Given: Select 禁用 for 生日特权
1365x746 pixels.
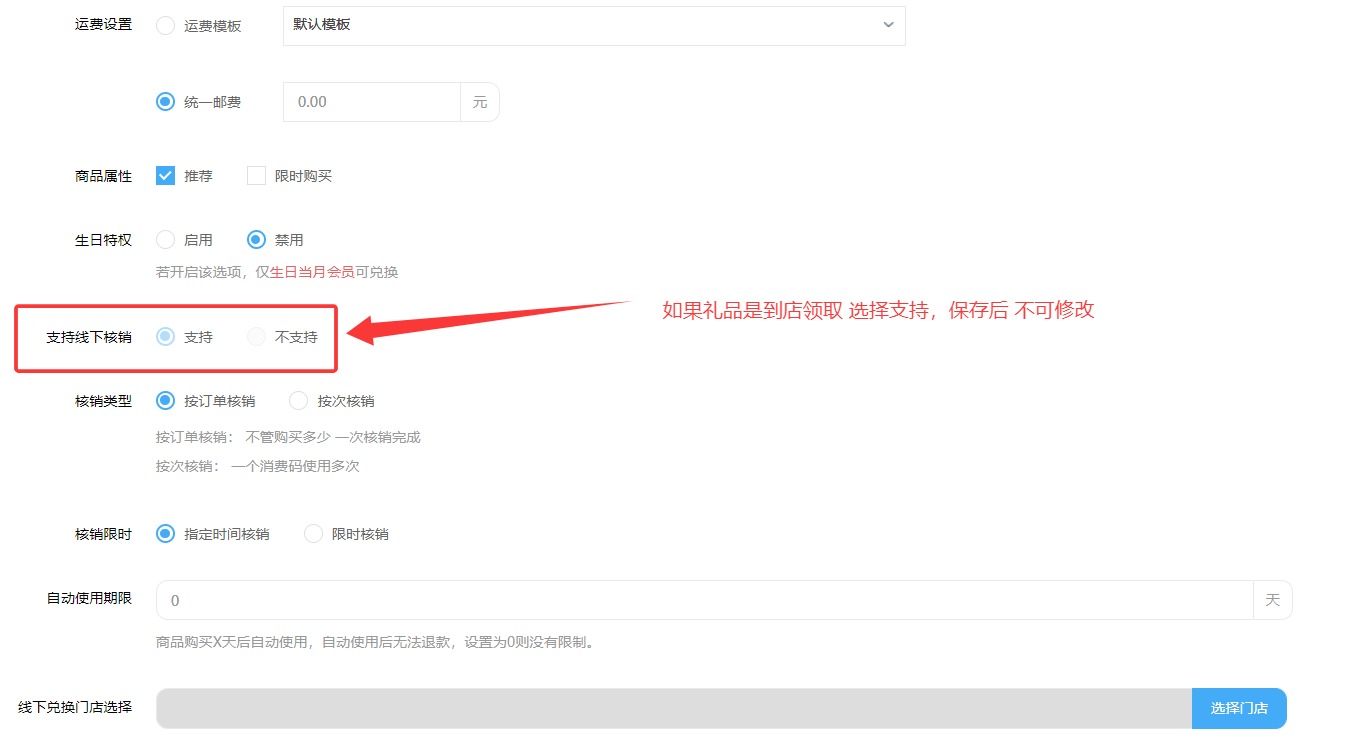Looking at the screenshot, I should coord(257,240).
